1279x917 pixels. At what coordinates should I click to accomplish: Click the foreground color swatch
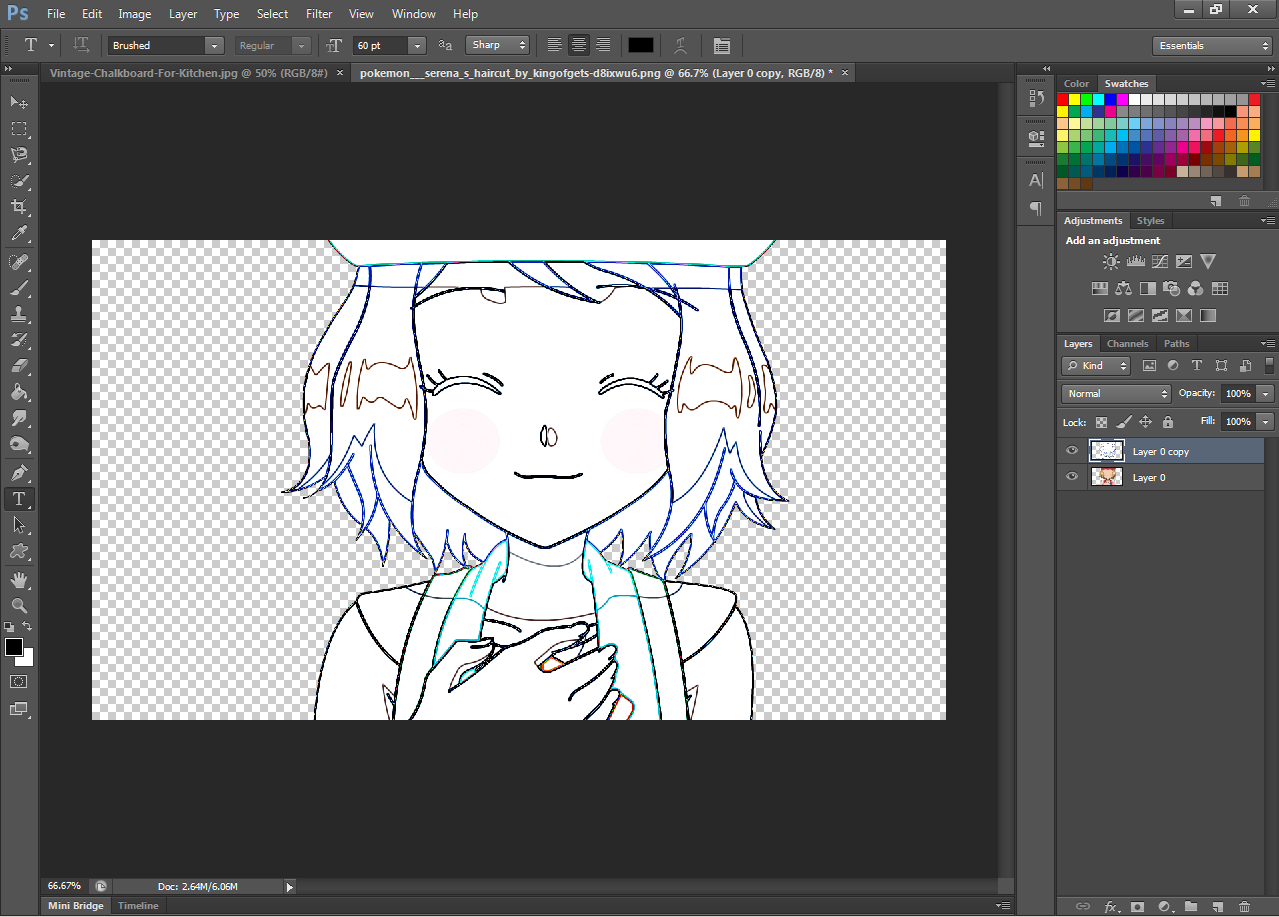click(14, 646)
